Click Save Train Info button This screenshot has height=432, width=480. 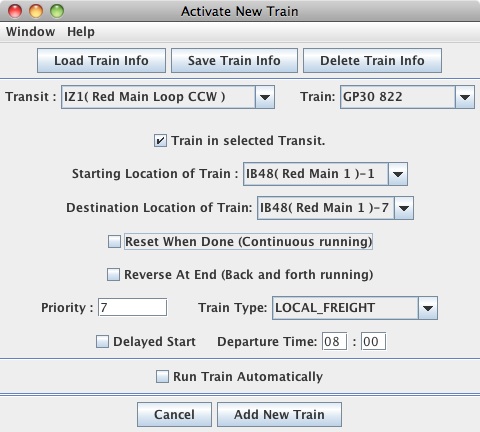coord(234,61)
